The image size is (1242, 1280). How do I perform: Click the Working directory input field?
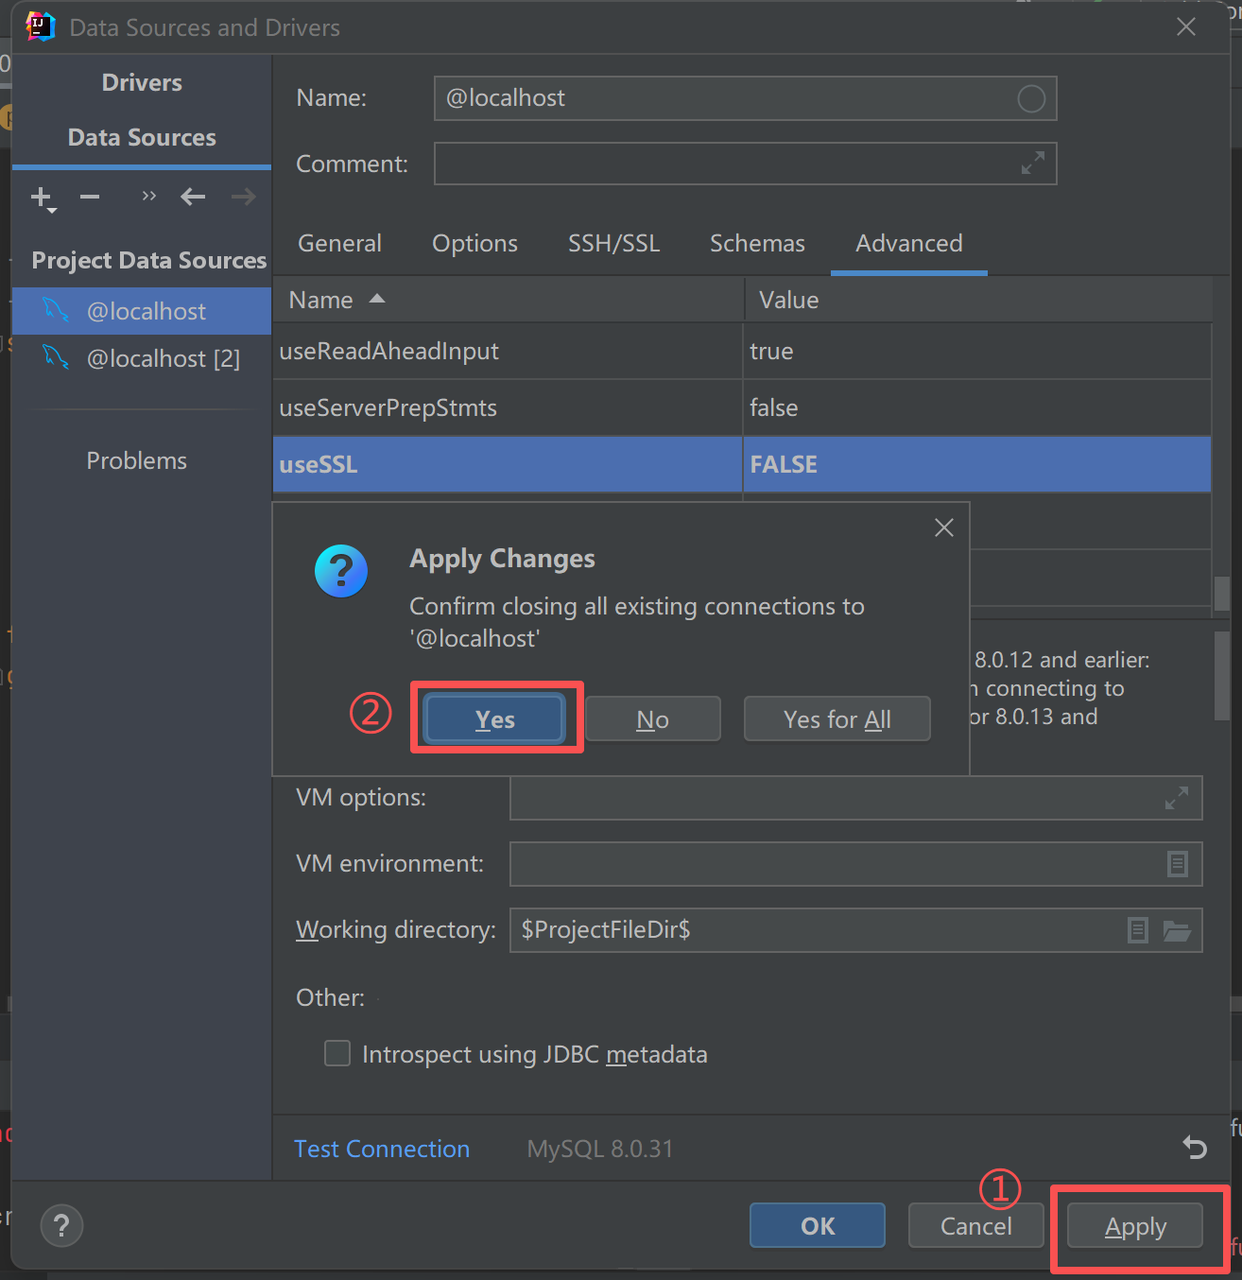[856, 930]
